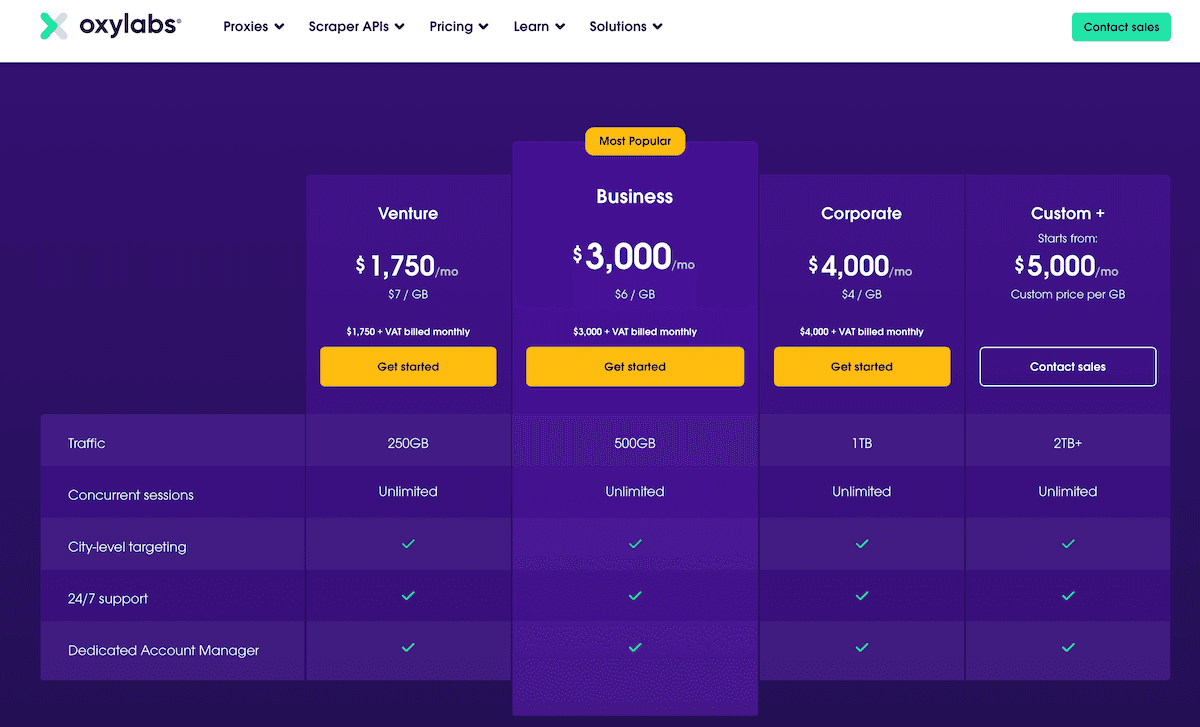Click the $3,000/mo price
This screenshot has height=727, width=1200.
tap(634, 257)
